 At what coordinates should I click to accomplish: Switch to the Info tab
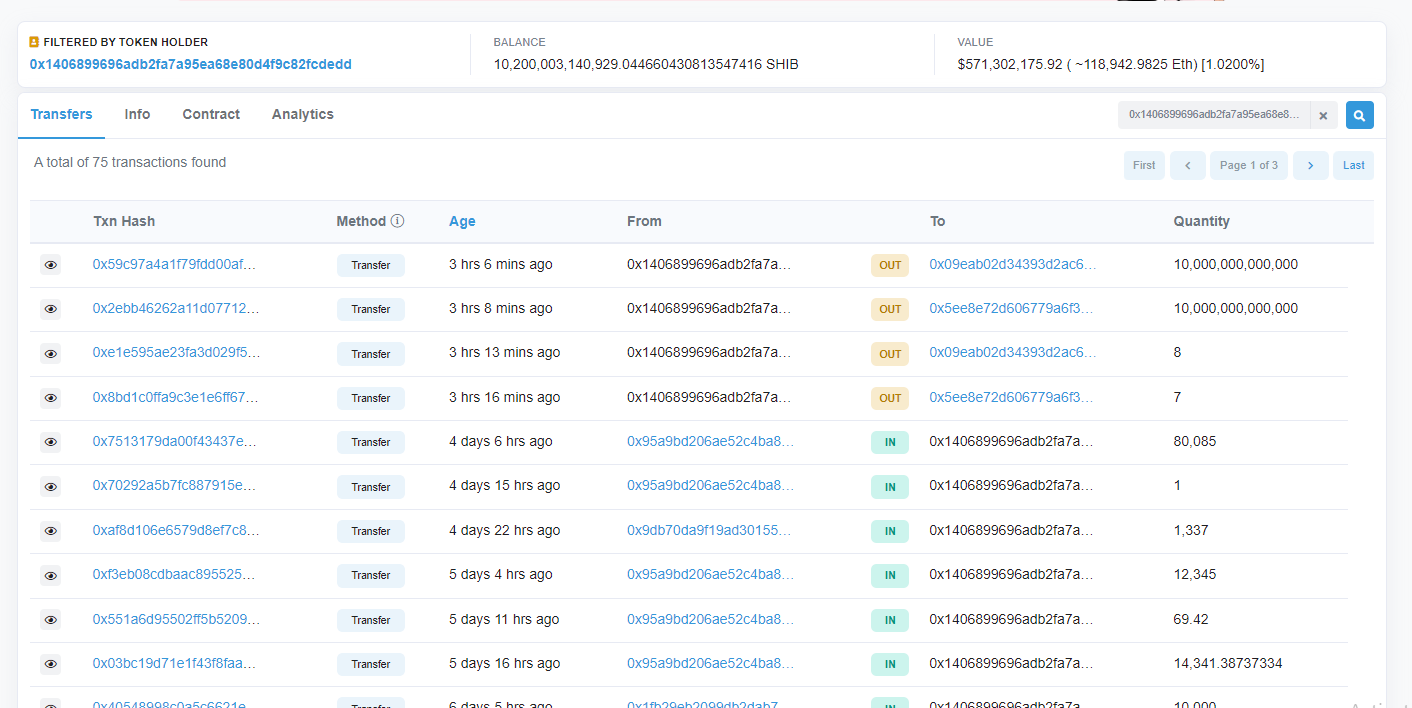[x=137, y=115]
